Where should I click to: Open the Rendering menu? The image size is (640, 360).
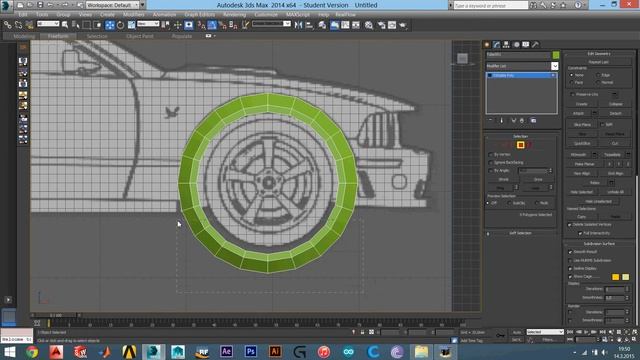pos(234,15)
